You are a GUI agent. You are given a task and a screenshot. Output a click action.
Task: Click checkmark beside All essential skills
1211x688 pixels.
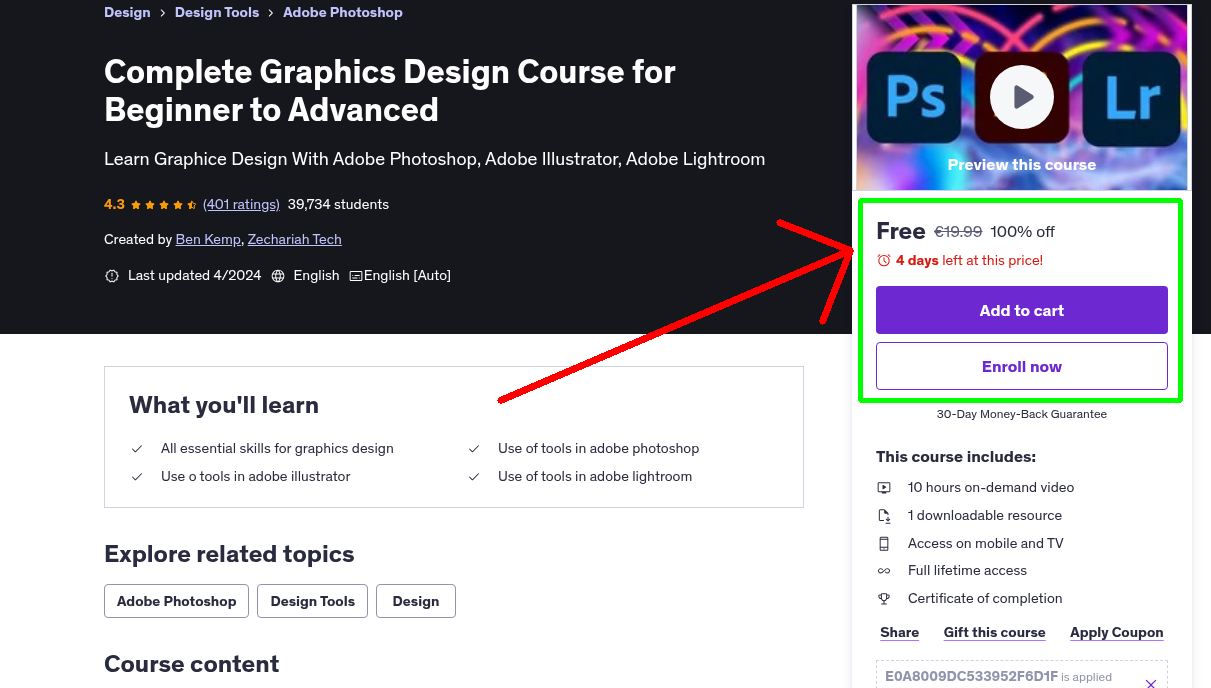[137, 449]
